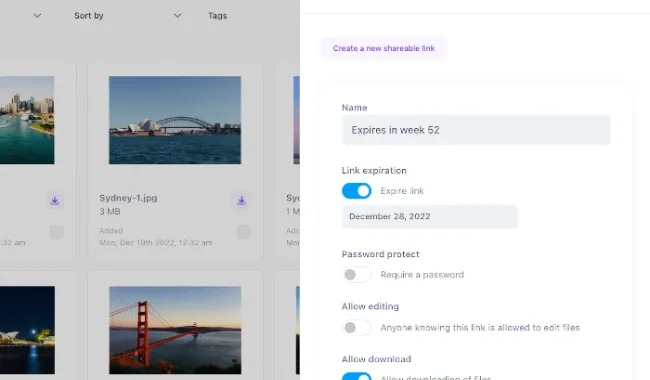Open the leftmost filter dropdown chevron

tap(37, 16)
